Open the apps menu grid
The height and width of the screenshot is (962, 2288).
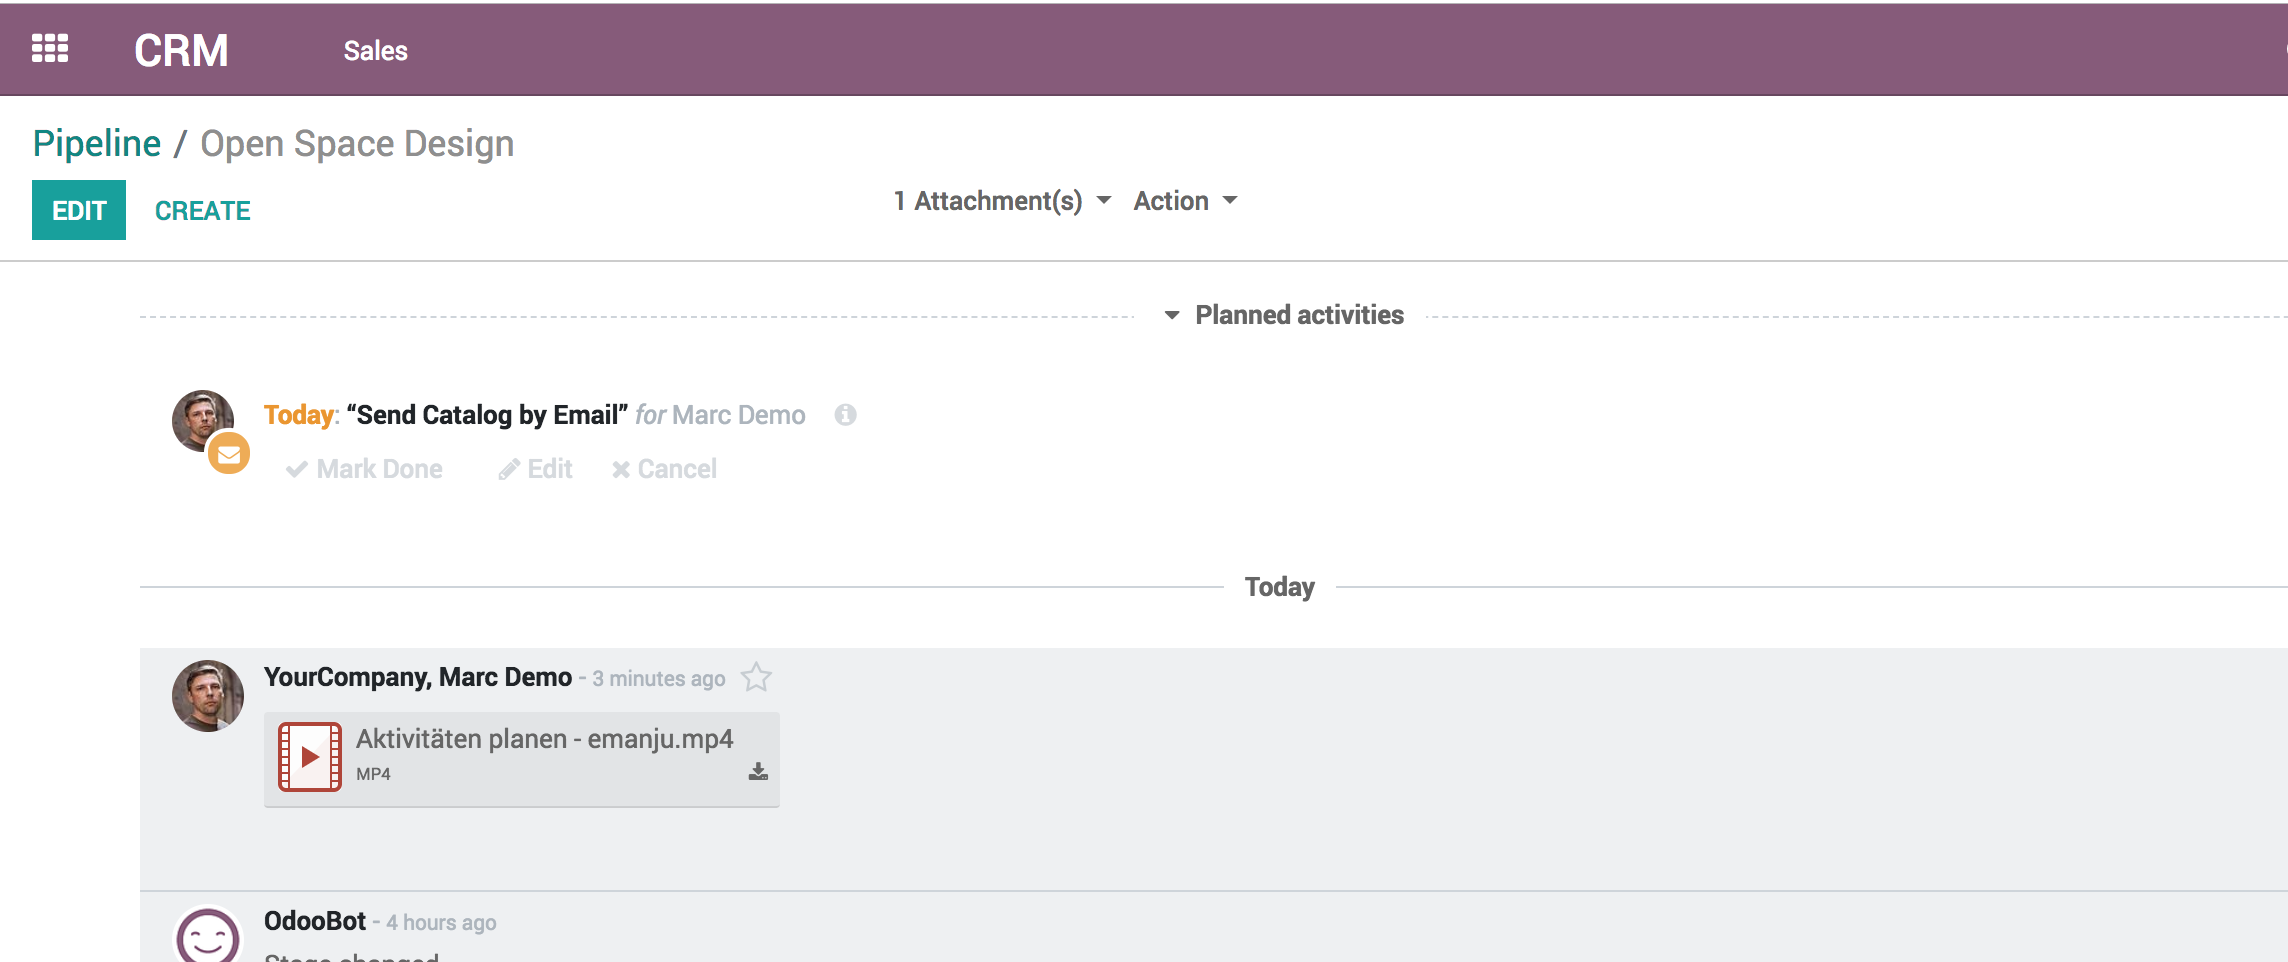(50, 47)
